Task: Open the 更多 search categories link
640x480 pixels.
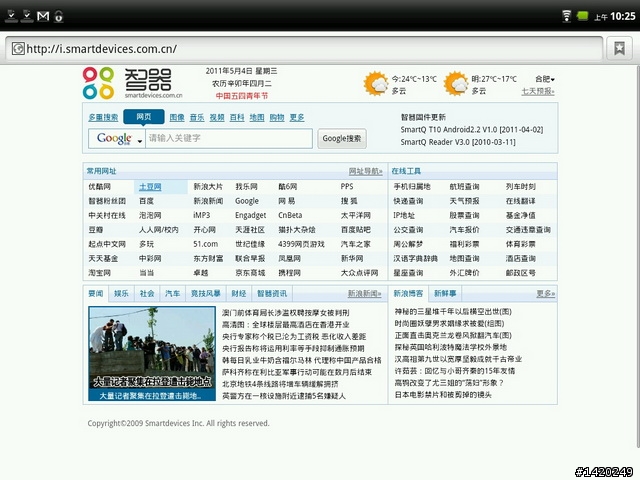Action: coord(297,118)
